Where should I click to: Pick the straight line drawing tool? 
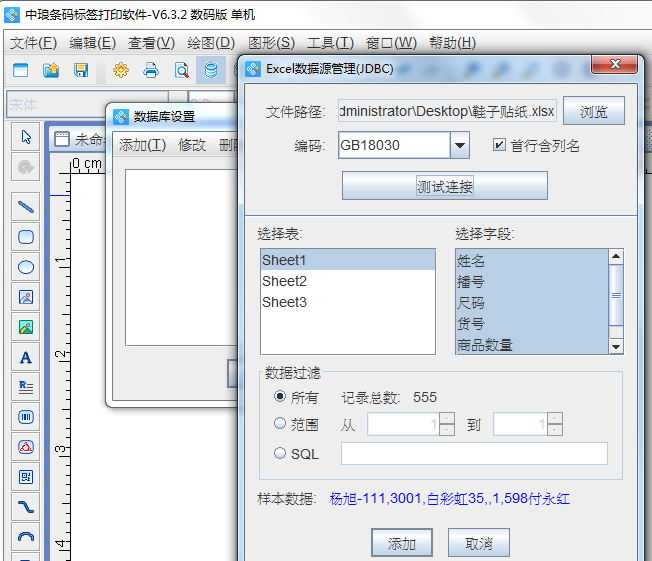click(x=26, y=207)
